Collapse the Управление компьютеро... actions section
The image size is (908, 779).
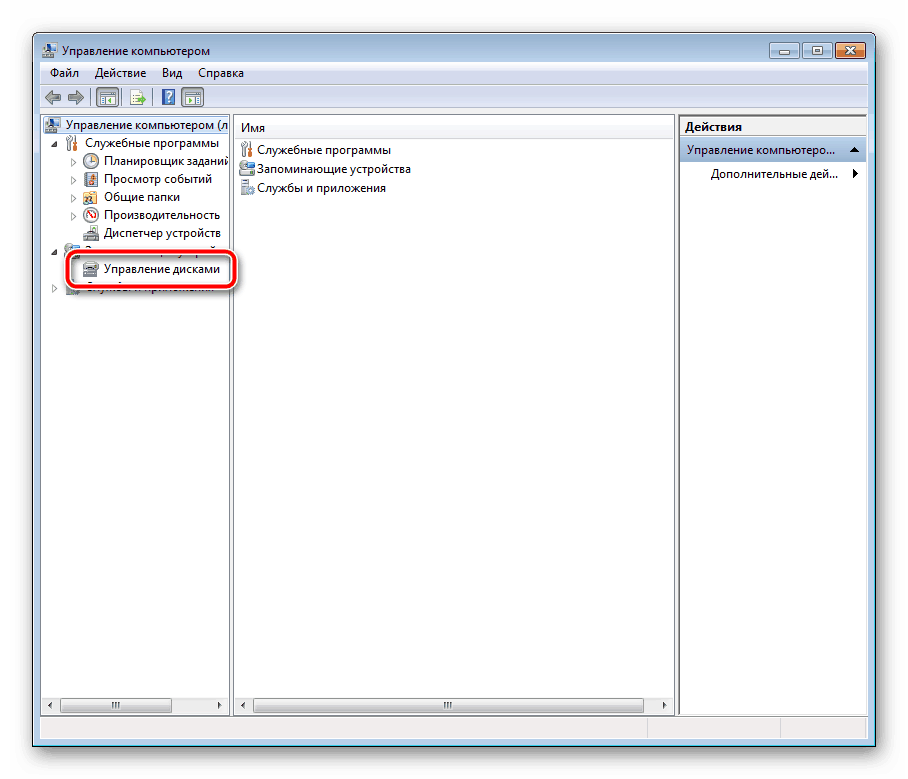[854, 150]
